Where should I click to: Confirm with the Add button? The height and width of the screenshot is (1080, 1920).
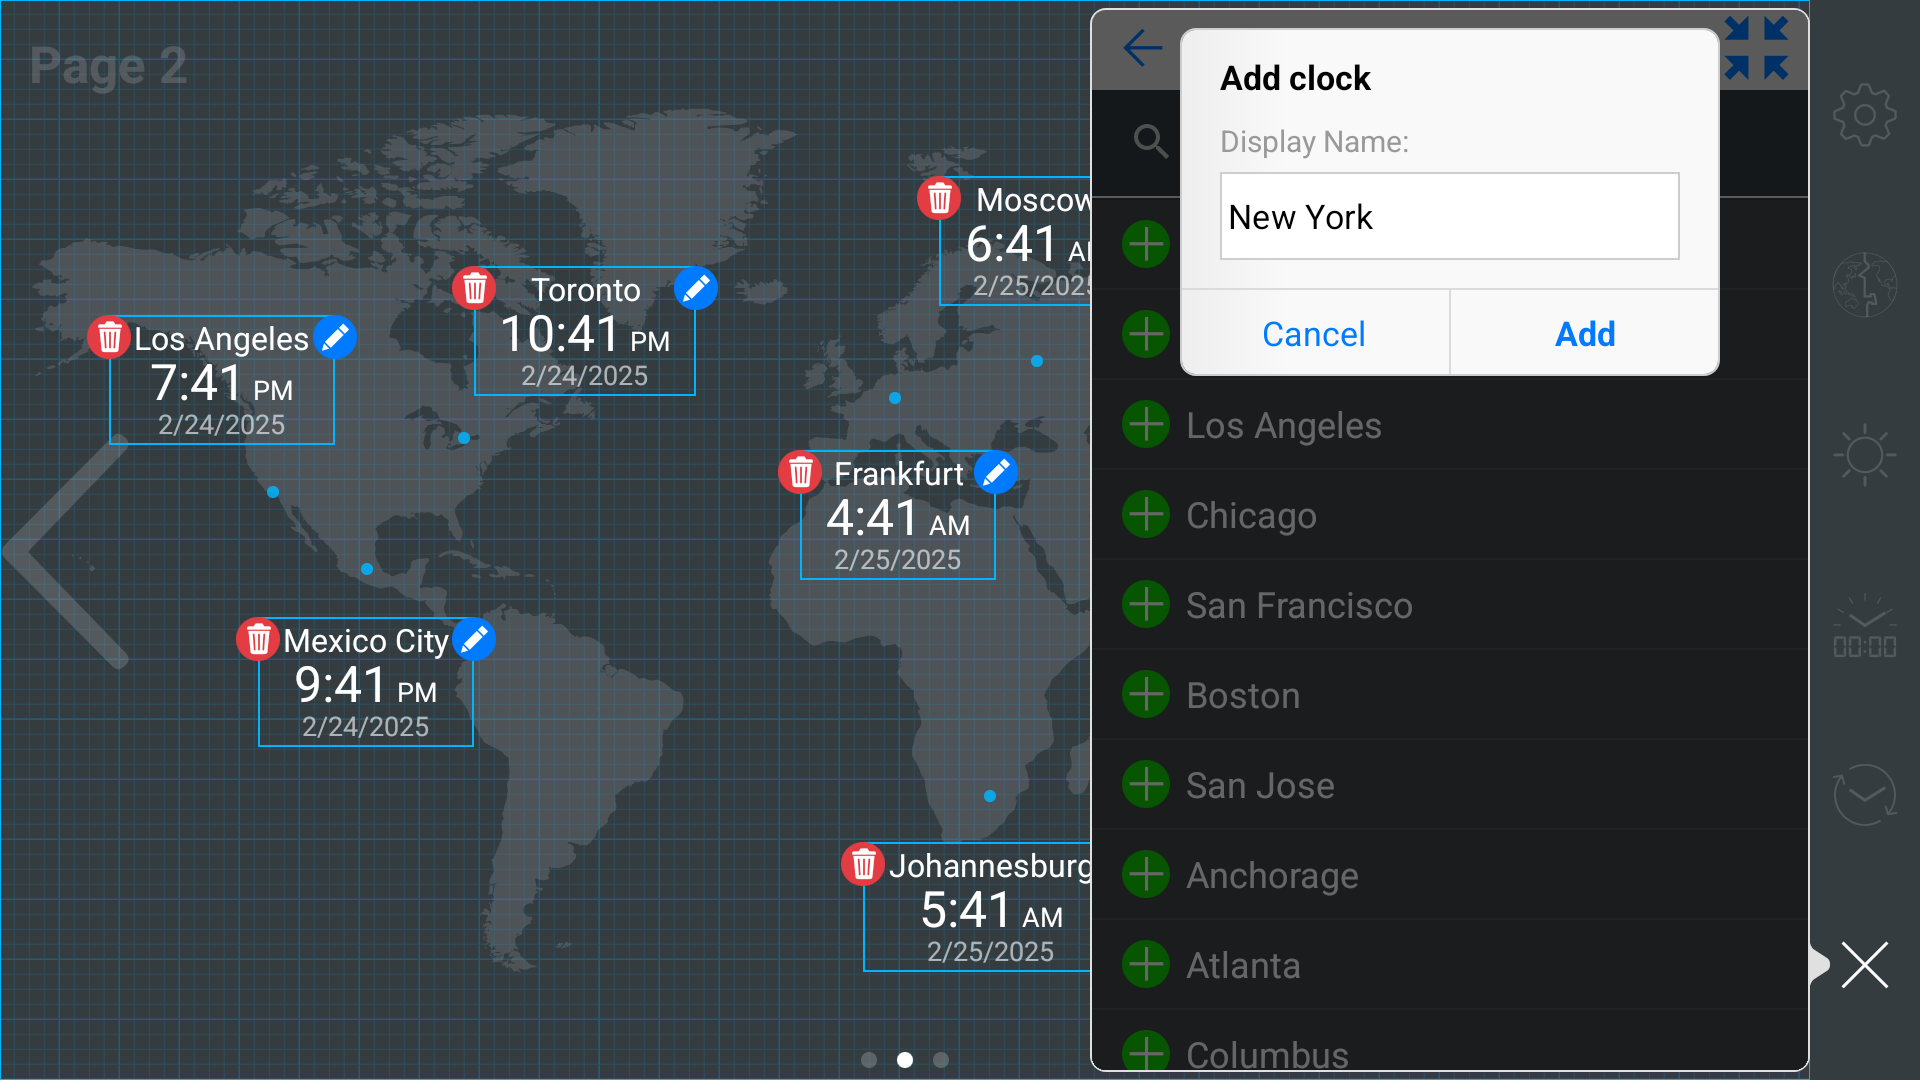1585,333
